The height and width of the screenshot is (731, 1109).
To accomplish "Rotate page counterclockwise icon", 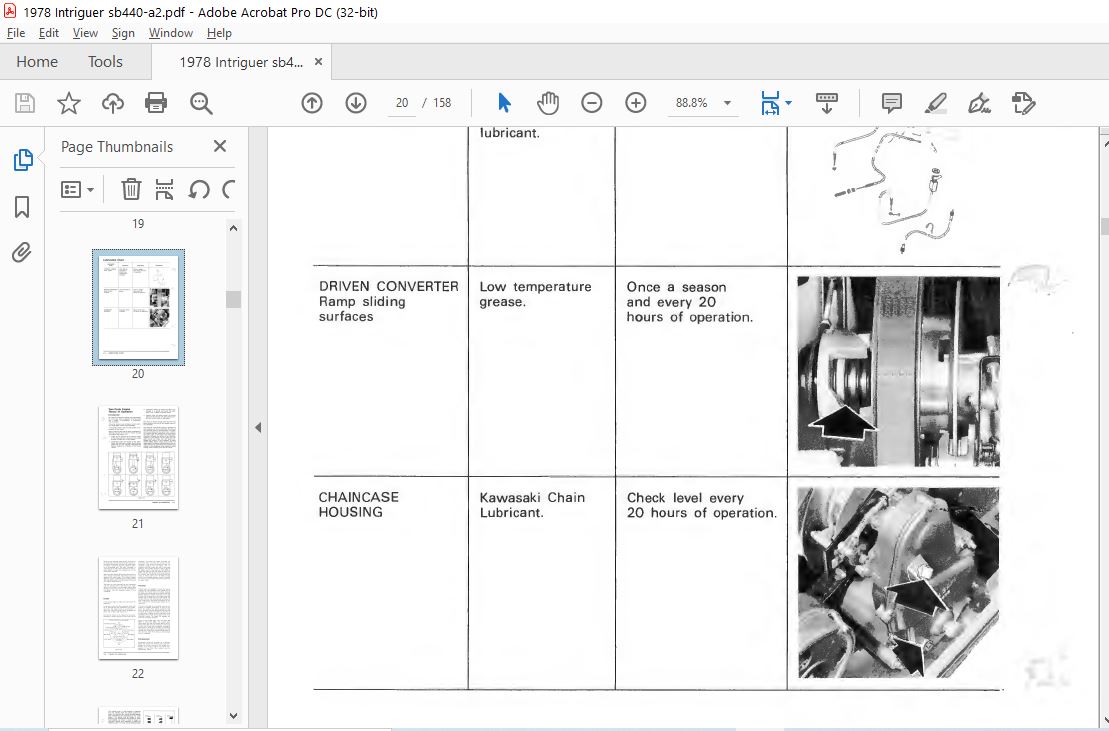I will 199,189.
